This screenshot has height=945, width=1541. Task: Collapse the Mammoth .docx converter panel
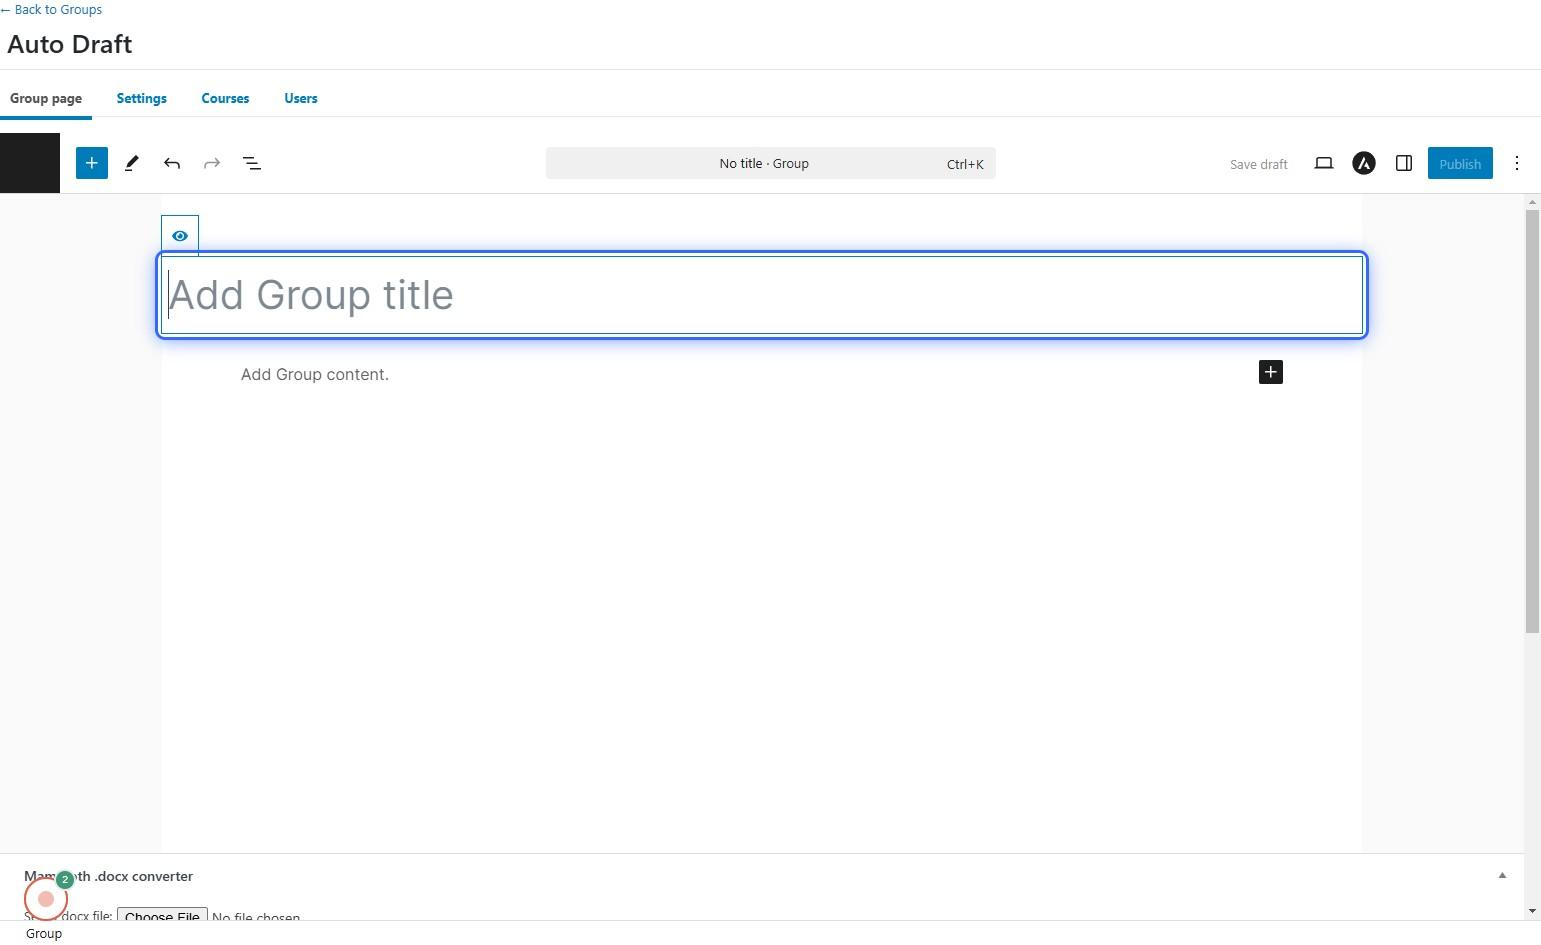[1501, 876]
